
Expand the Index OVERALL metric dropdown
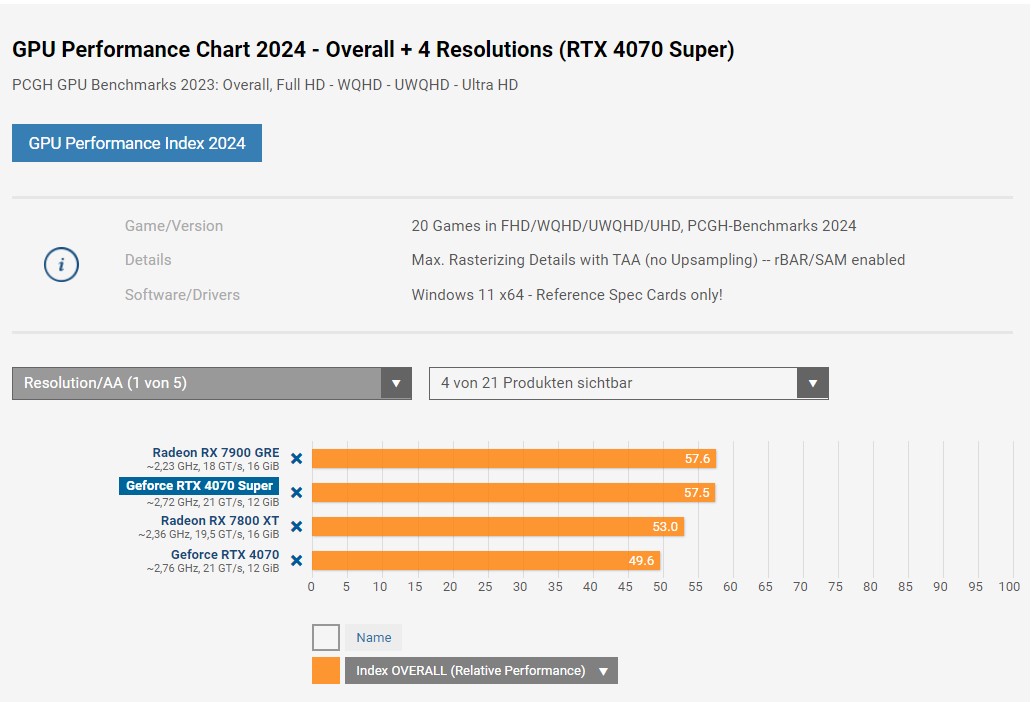[x=481, y=670]
